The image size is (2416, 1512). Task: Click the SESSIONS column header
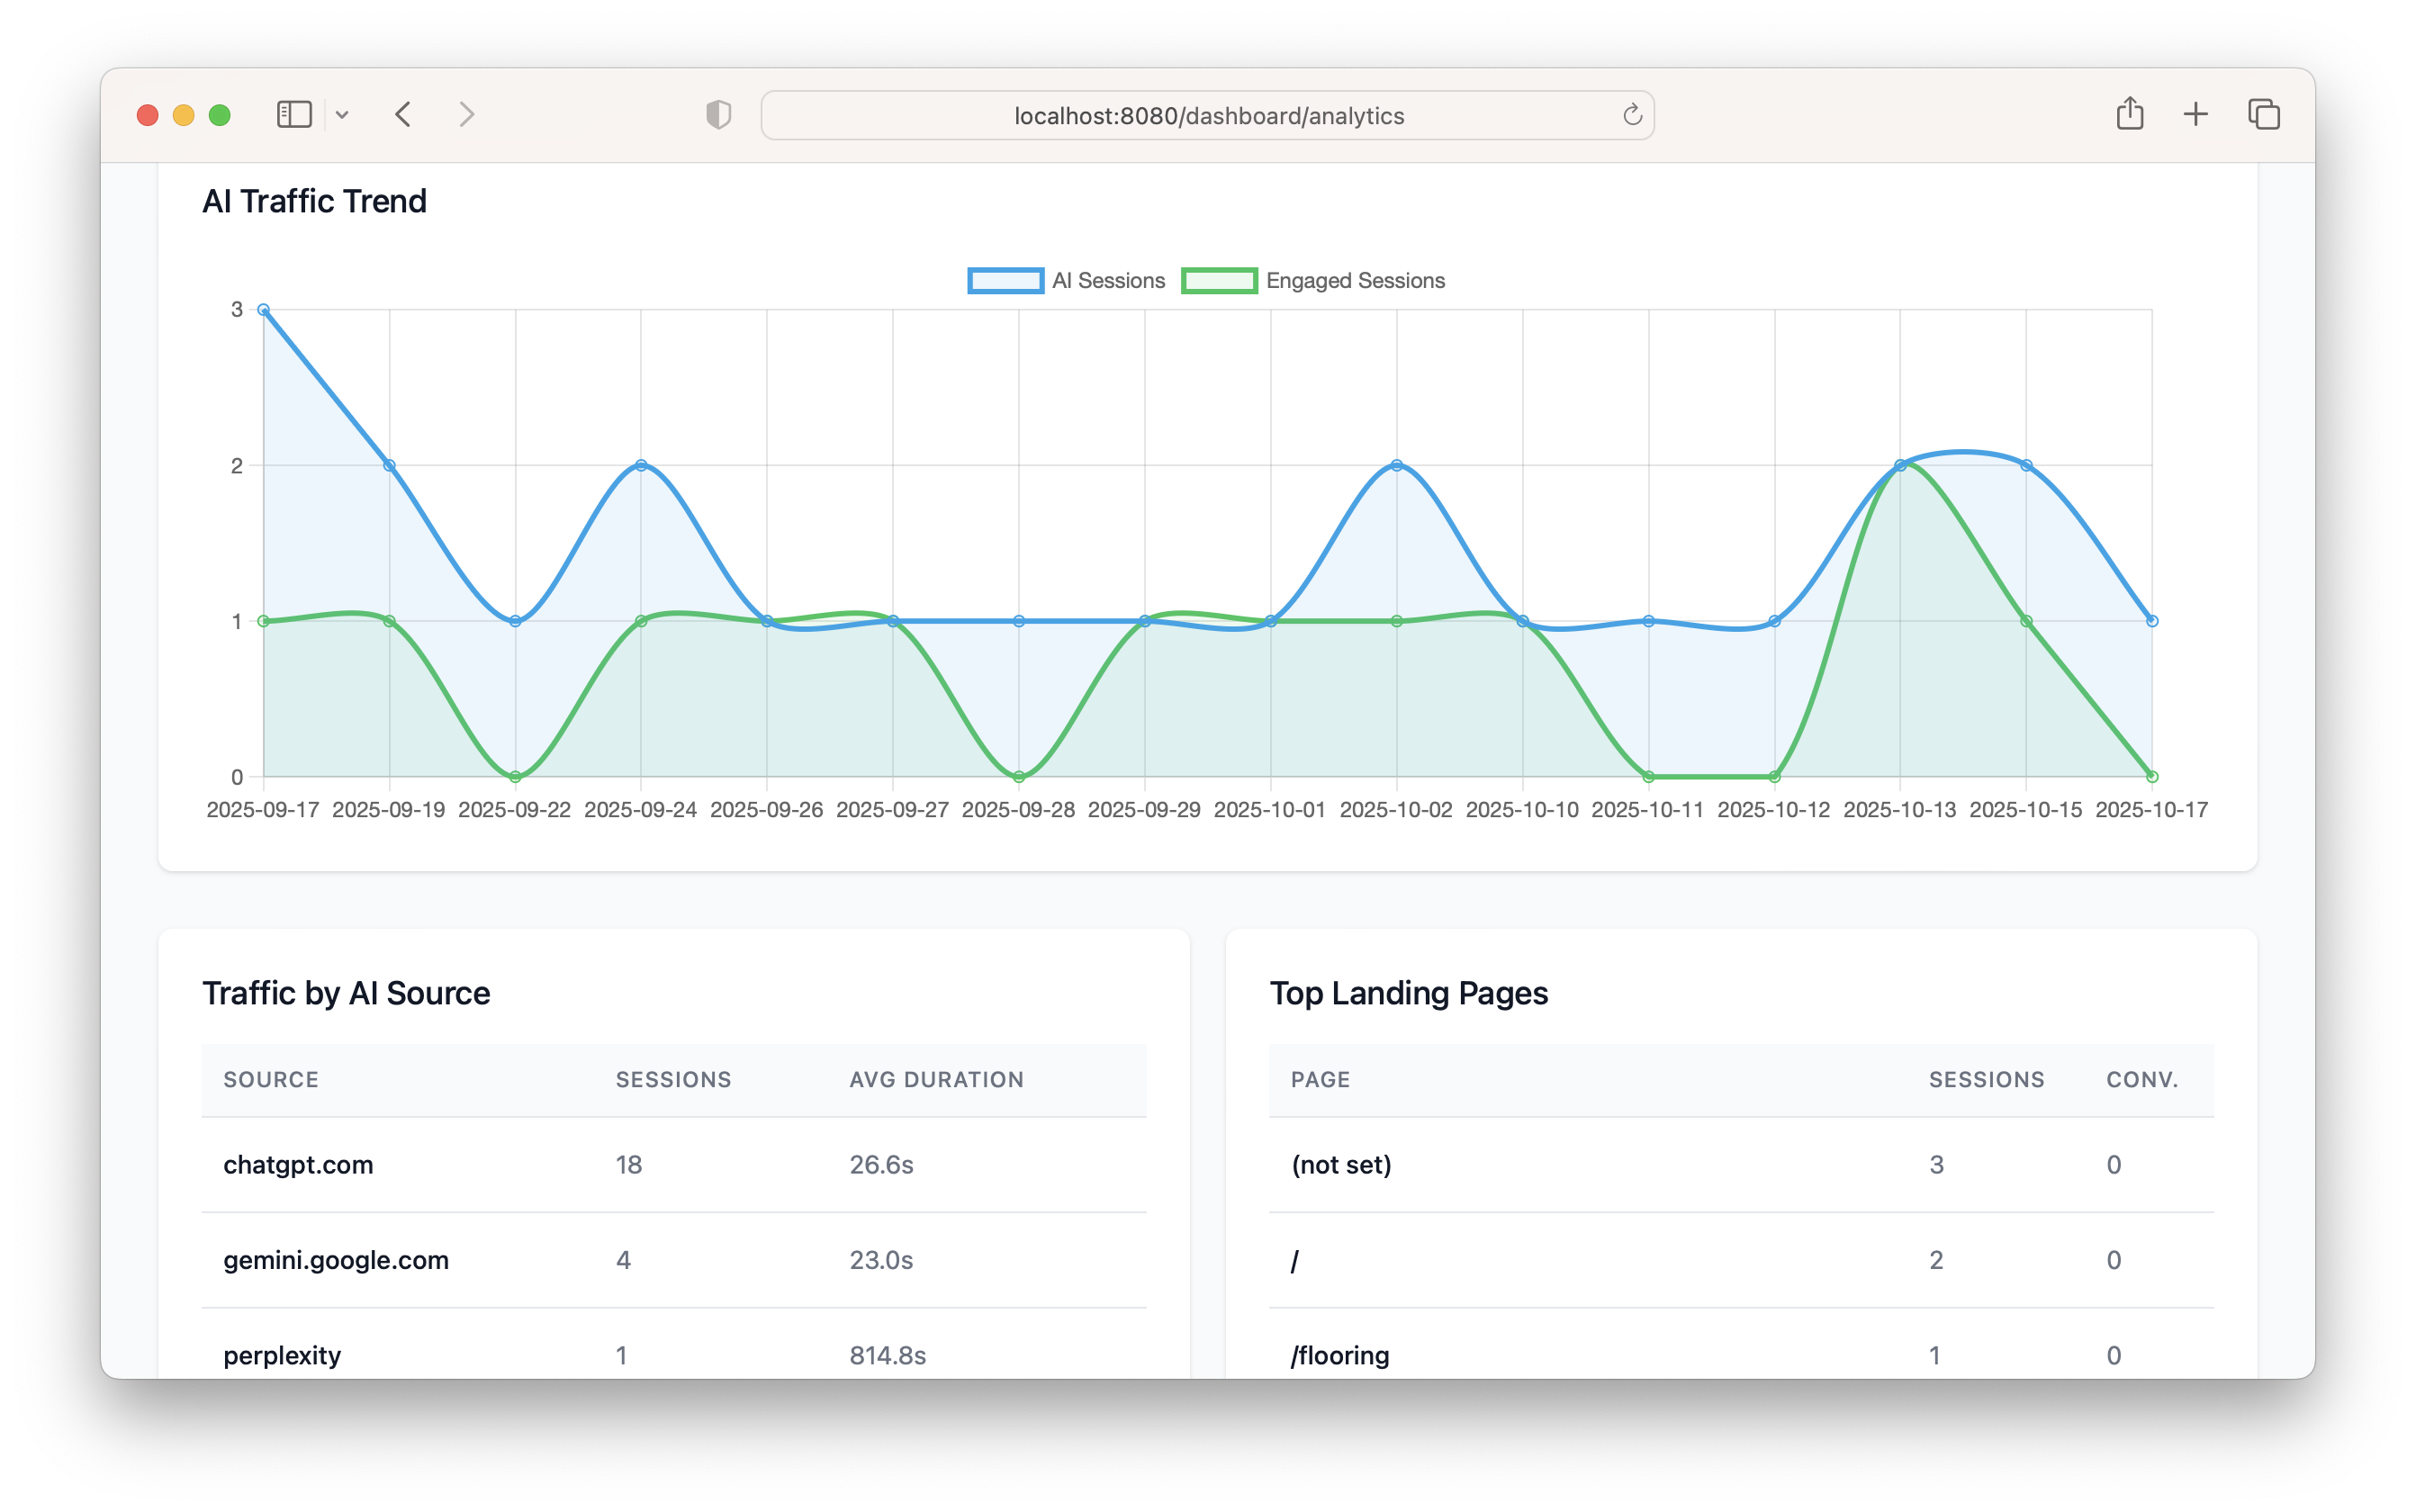pos(672,1079)
